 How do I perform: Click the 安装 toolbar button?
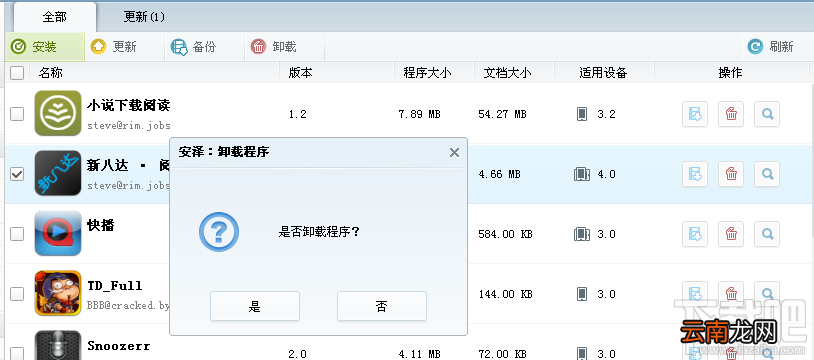(x=45, y=47)
